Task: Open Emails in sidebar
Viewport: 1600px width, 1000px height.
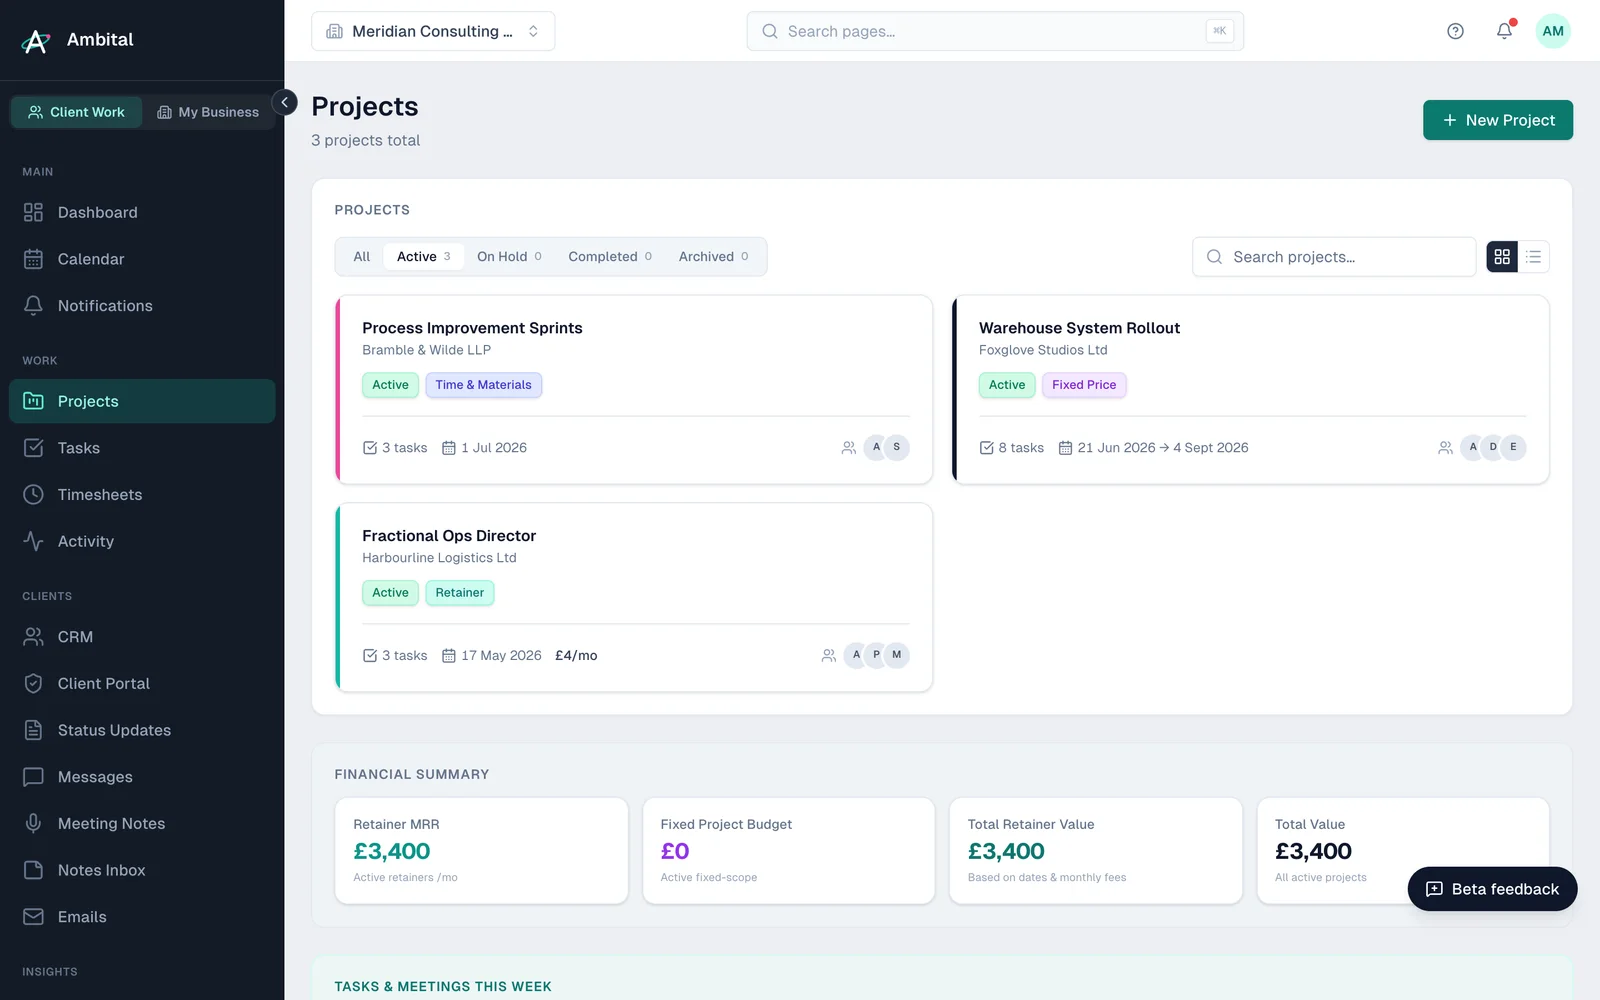Action: pyautogui.click(x=142, y=917)
